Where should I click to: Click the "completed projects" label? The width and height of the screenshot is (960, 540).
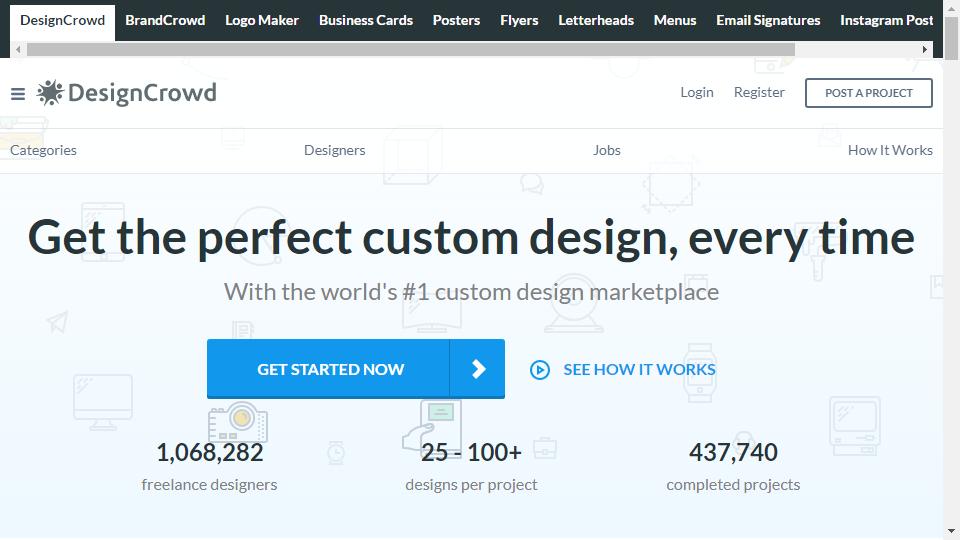(733, 485)
